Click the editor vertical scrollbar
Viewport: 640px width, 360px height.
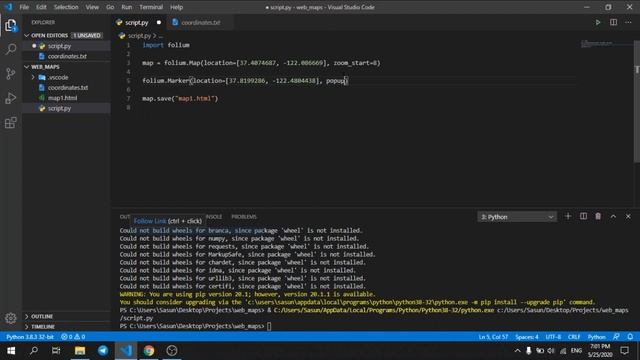tap(637, 102)
